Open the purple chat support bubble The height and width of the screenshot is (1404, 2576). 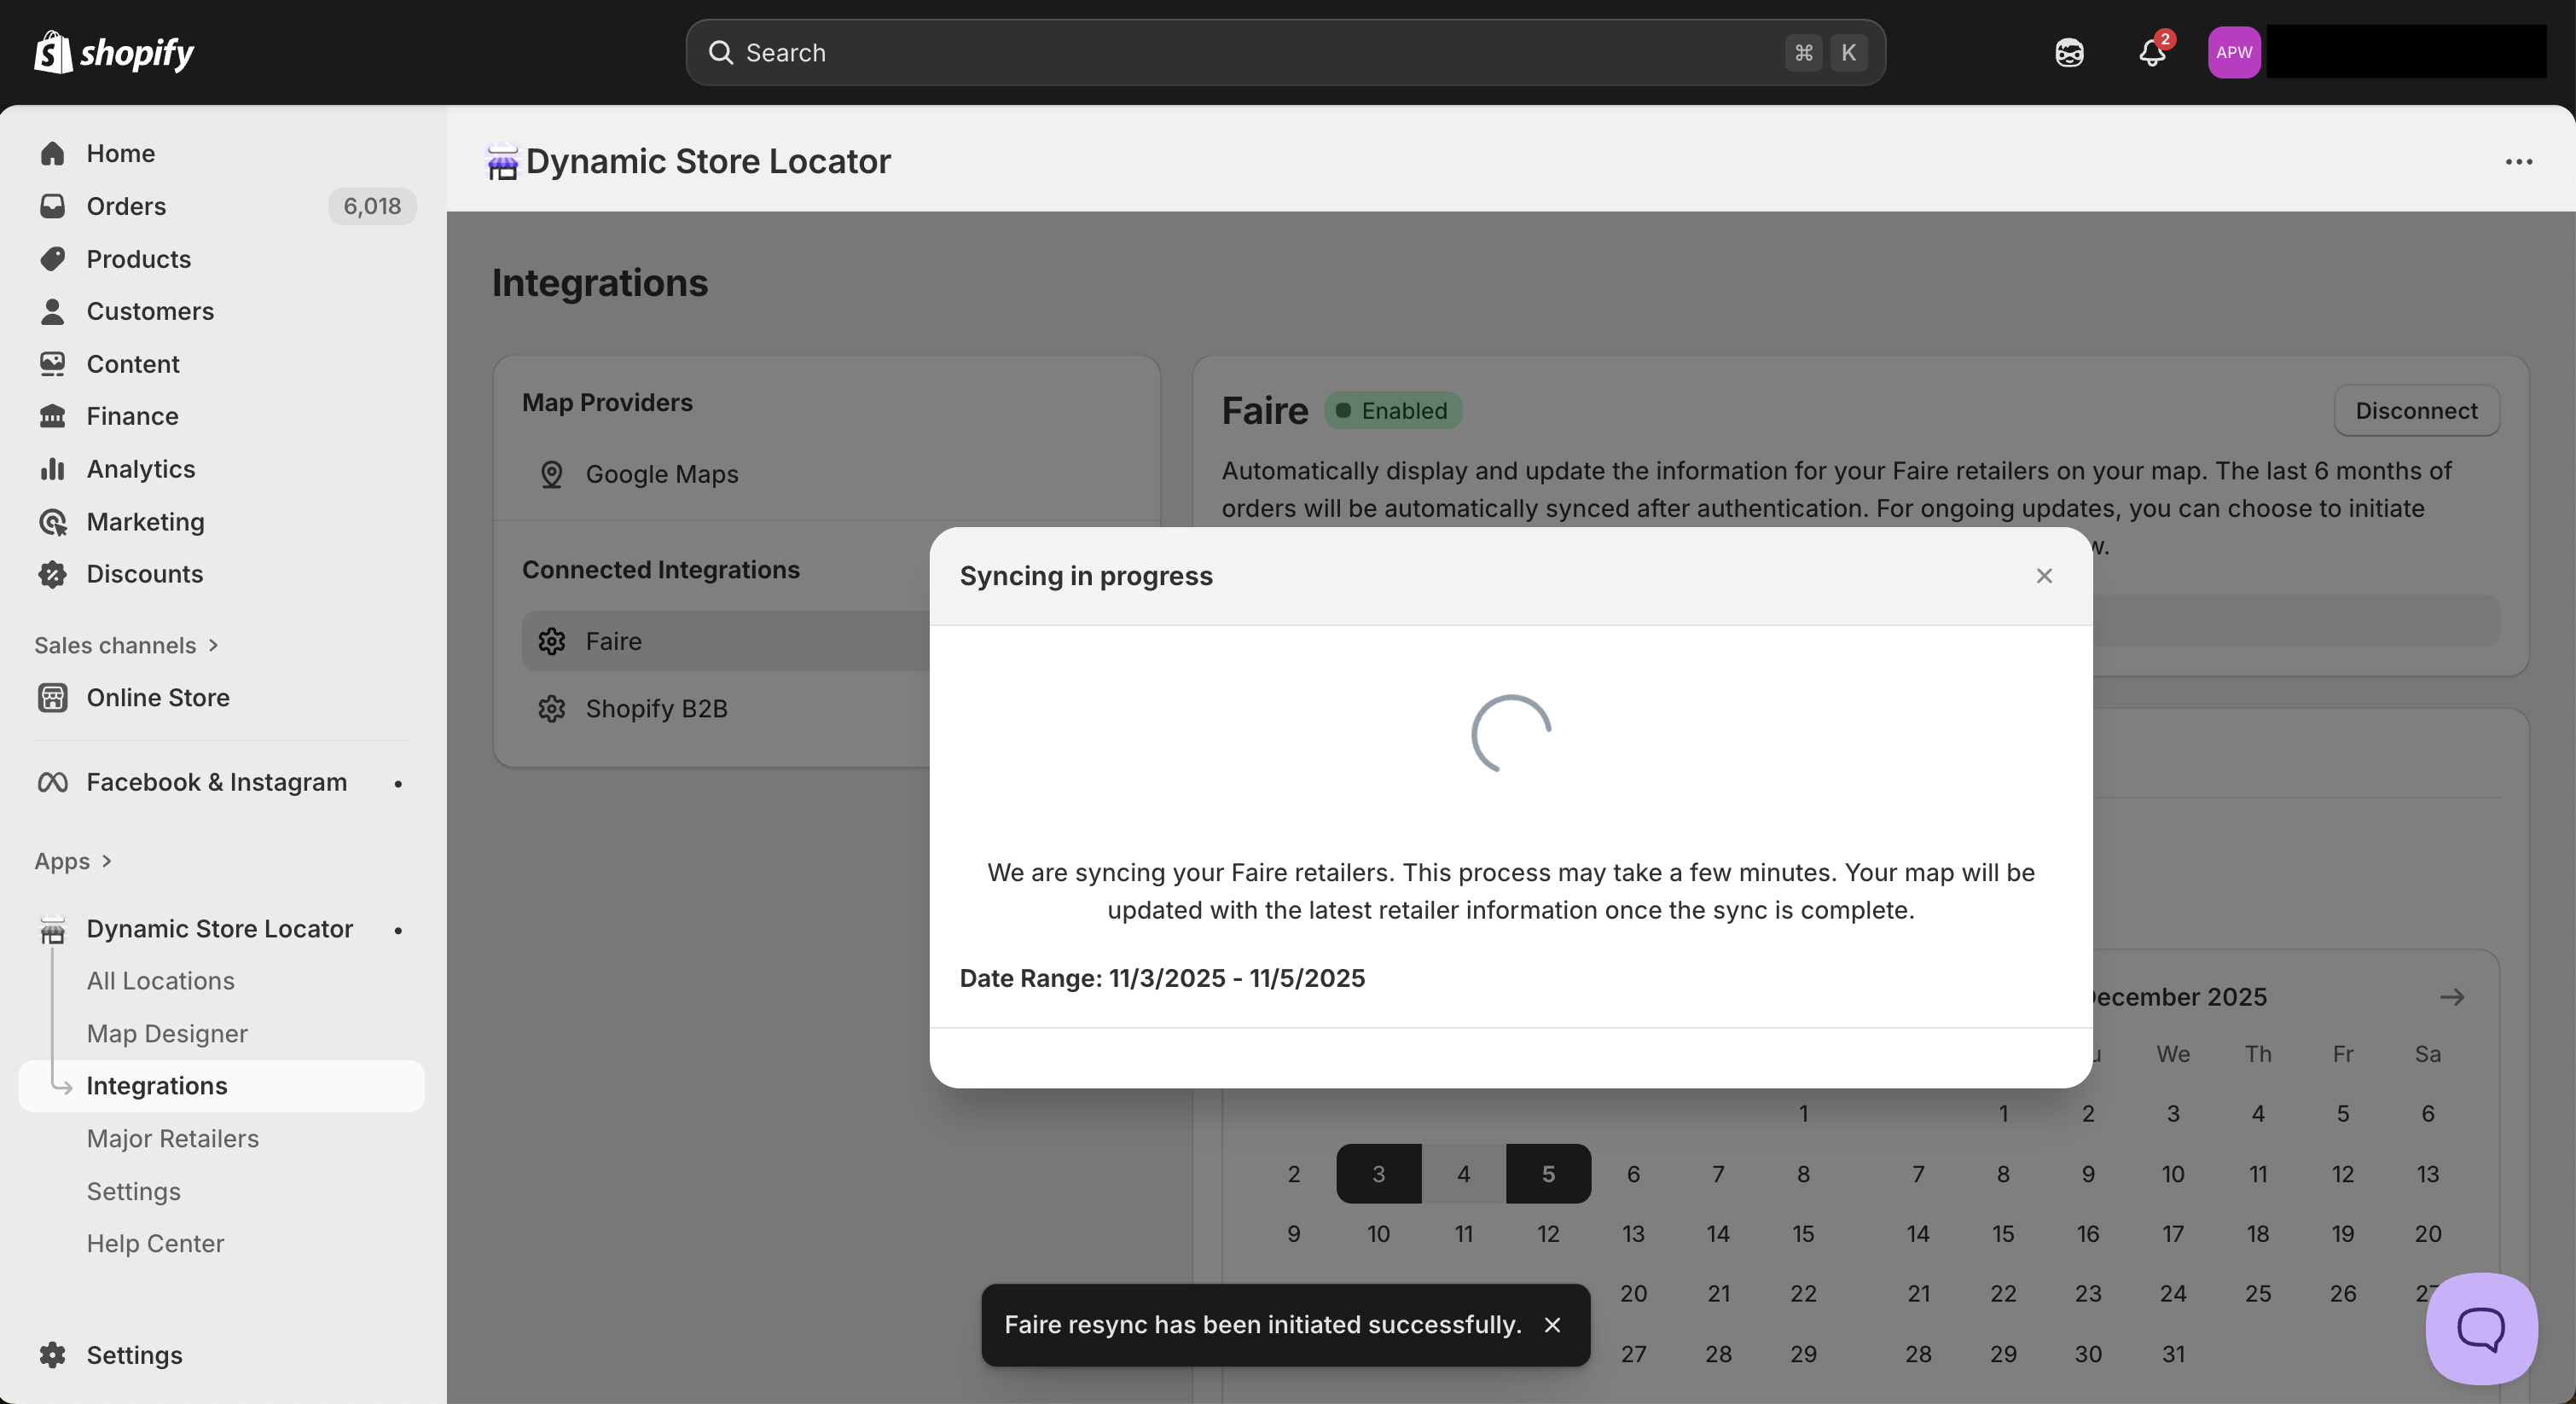(2481, 1328)
